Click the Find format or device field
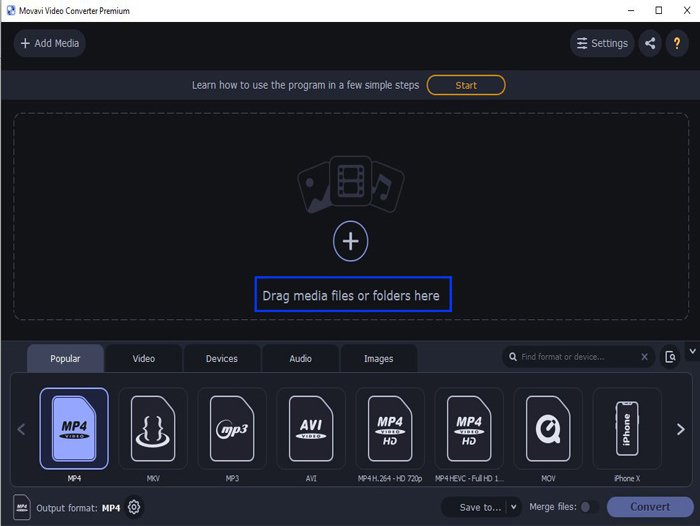Screen dimensions: 700x526 point(578,357)
